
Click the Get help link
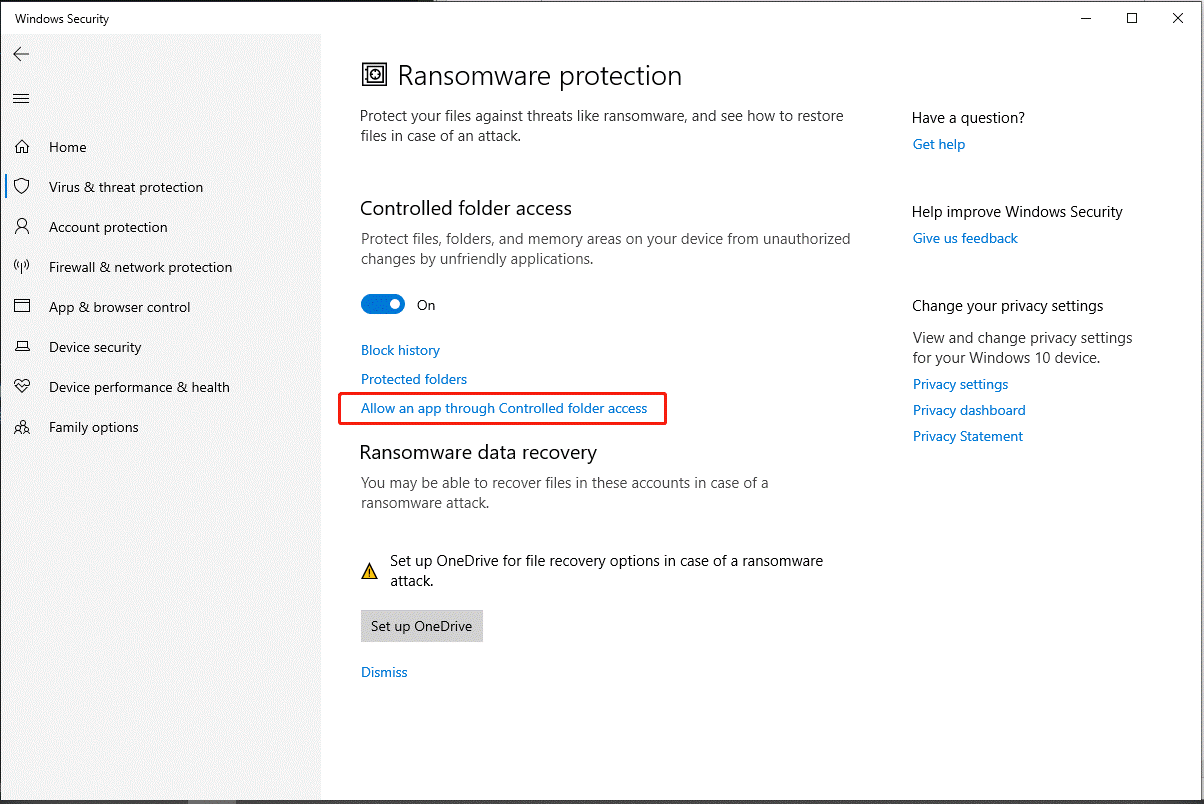coord(939,144)
